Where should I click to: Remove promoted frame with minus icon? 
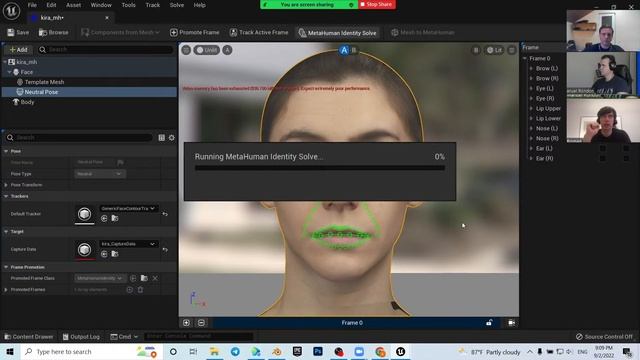coord(201,323)
